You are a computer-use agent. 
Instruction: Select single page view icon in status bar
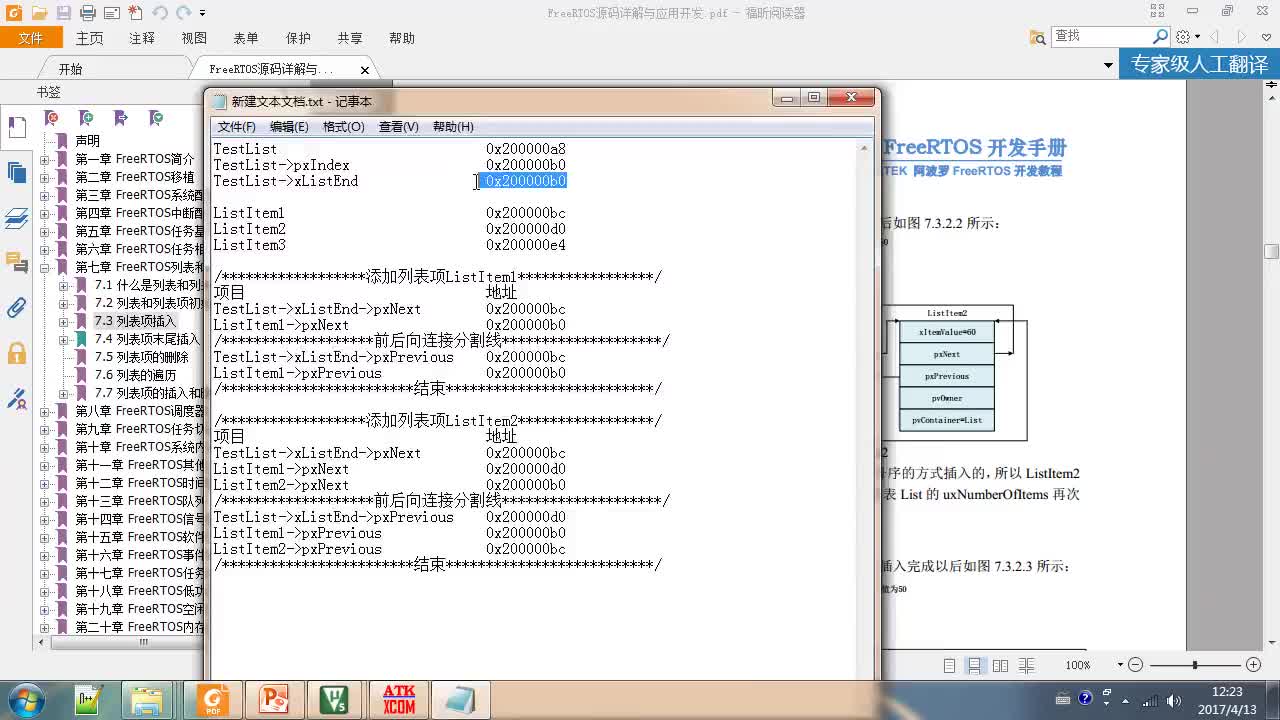click(x=950, y=665)
